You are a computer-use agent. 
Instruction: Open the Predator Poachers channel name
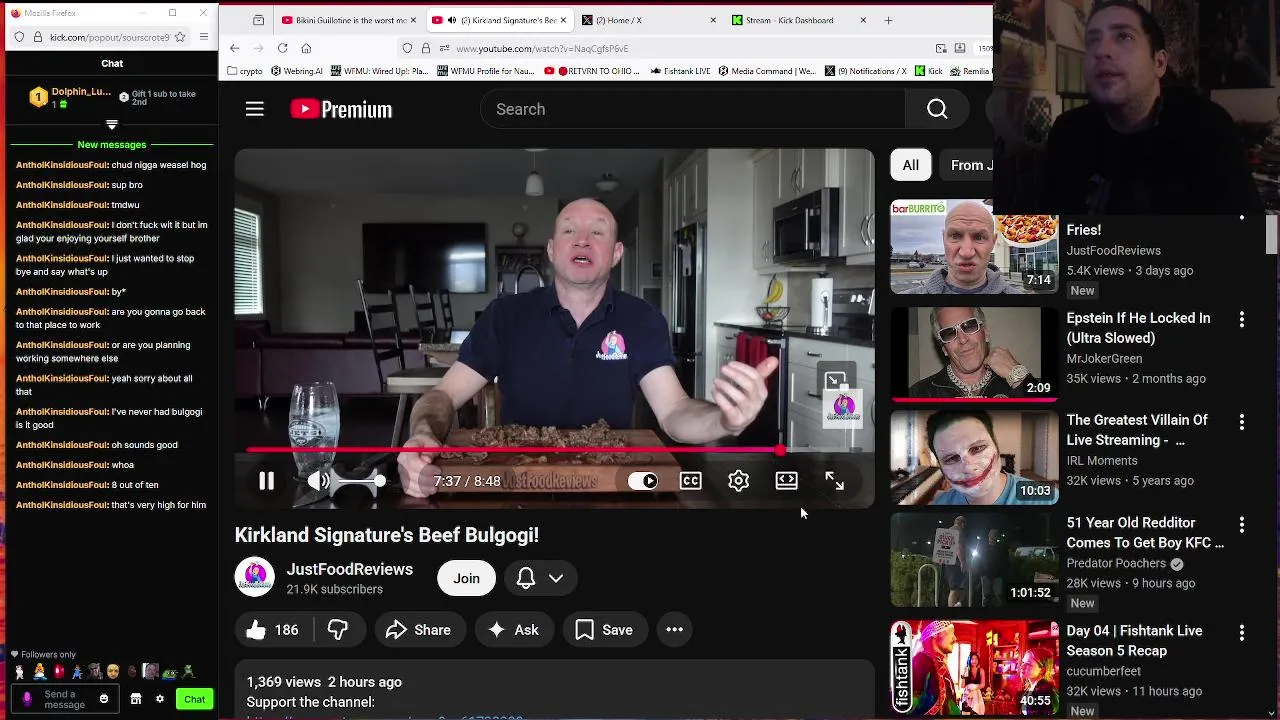point(1116,563)
